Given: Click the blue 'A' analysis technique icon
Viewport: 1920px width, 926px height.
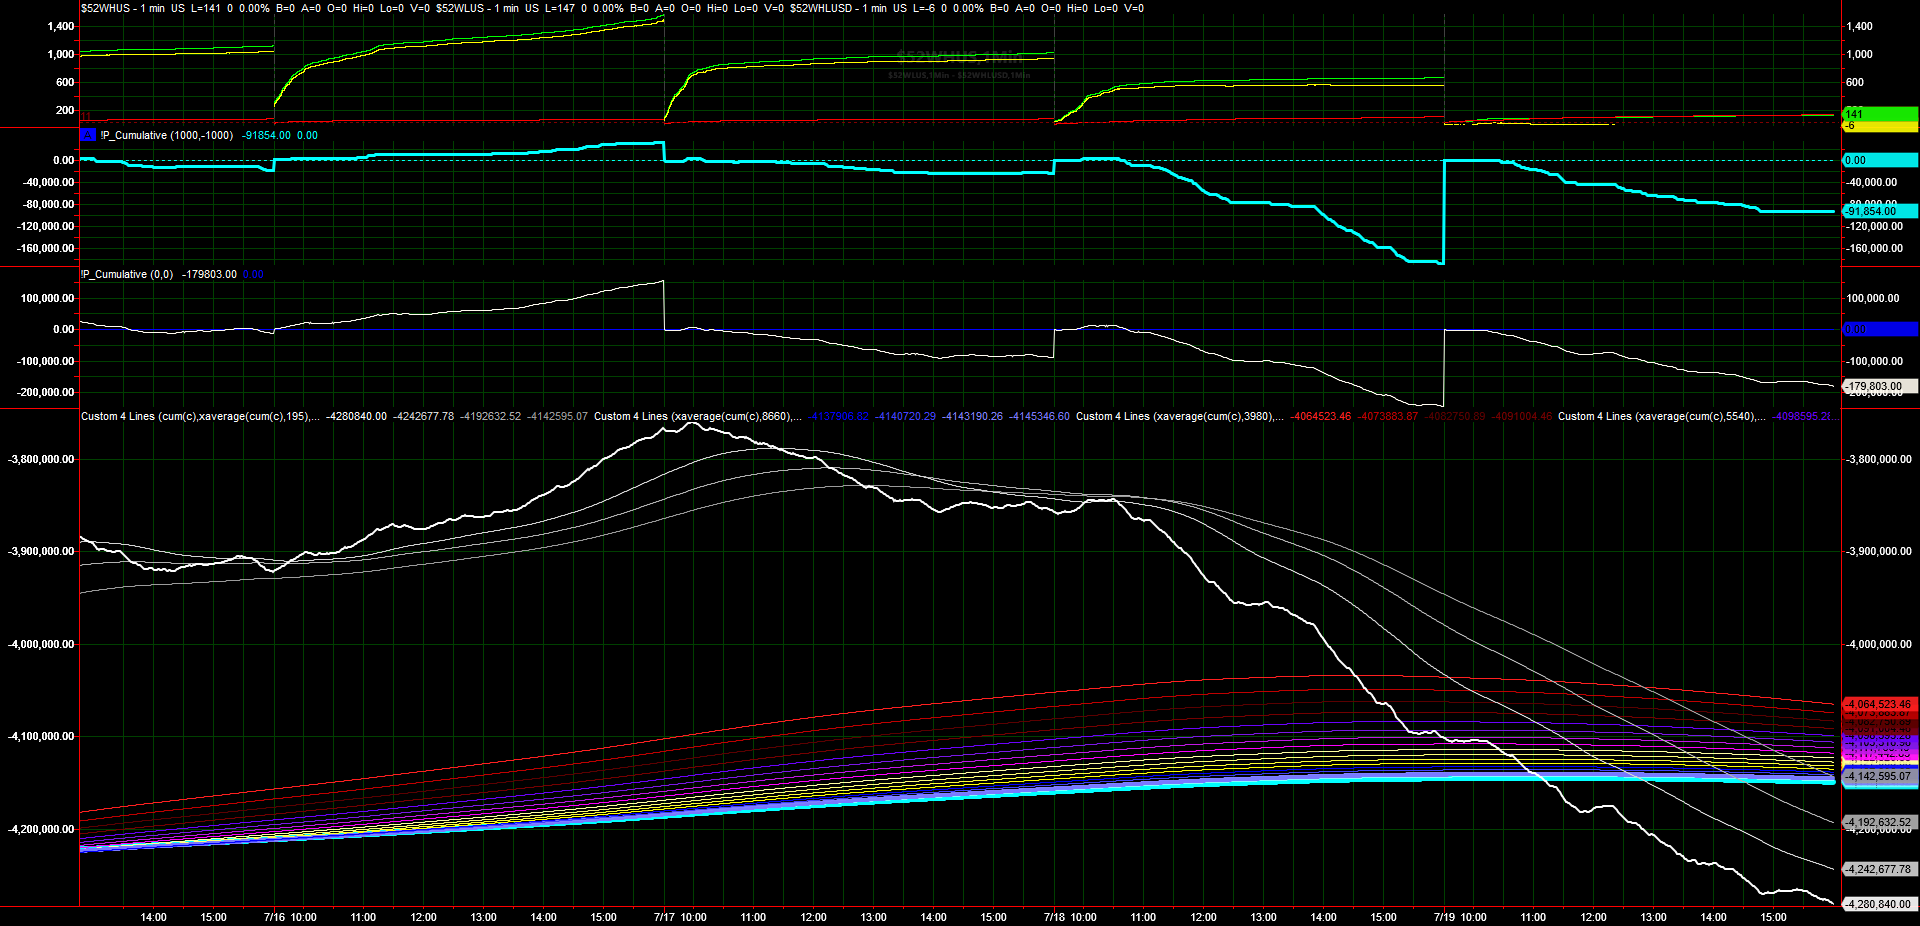Looking at the screenshot, I should (88, 135).
